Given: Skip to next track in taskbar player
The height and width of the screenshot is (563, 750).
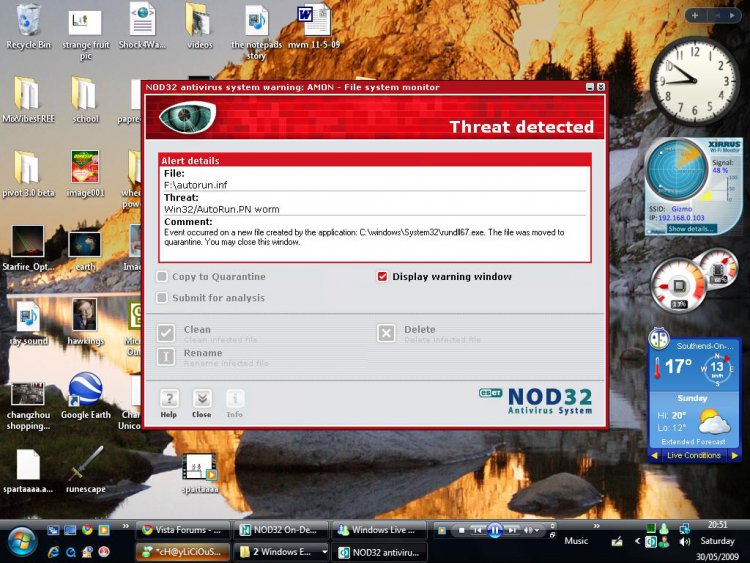Looking at the screenshot, I should [x=511, y=530].
